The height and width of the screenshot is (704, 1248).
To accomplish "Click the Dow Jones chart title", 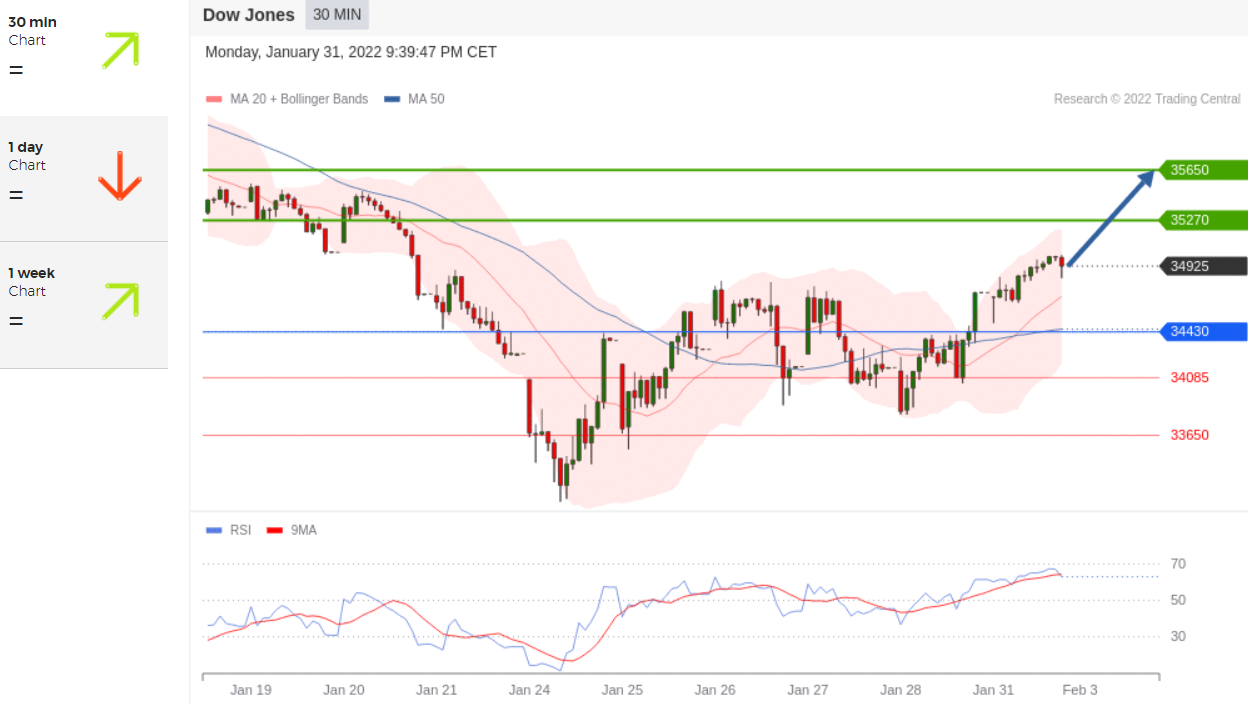I will click(248, 15).
